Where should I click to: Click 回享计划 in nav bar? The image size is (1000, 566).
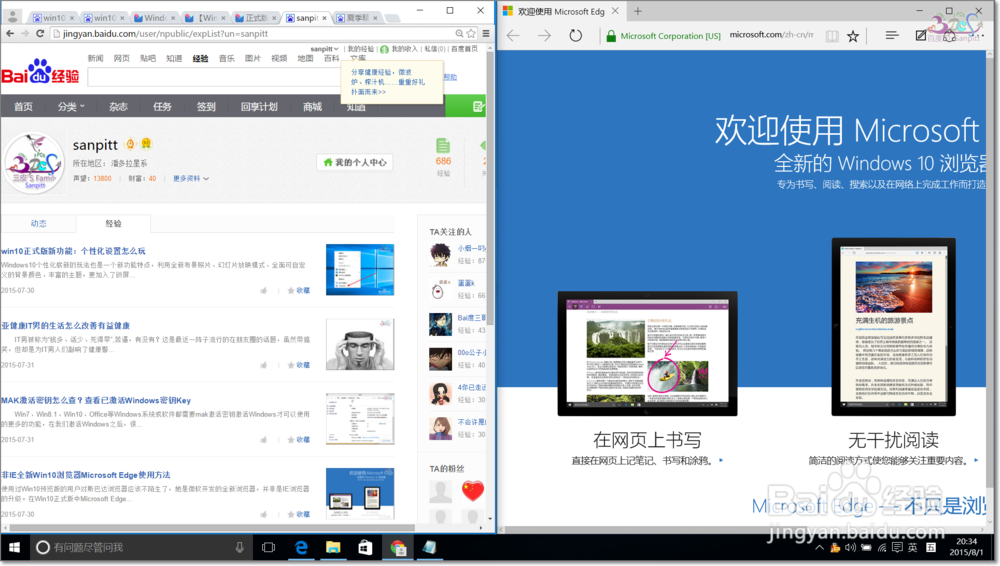(259, 107)
